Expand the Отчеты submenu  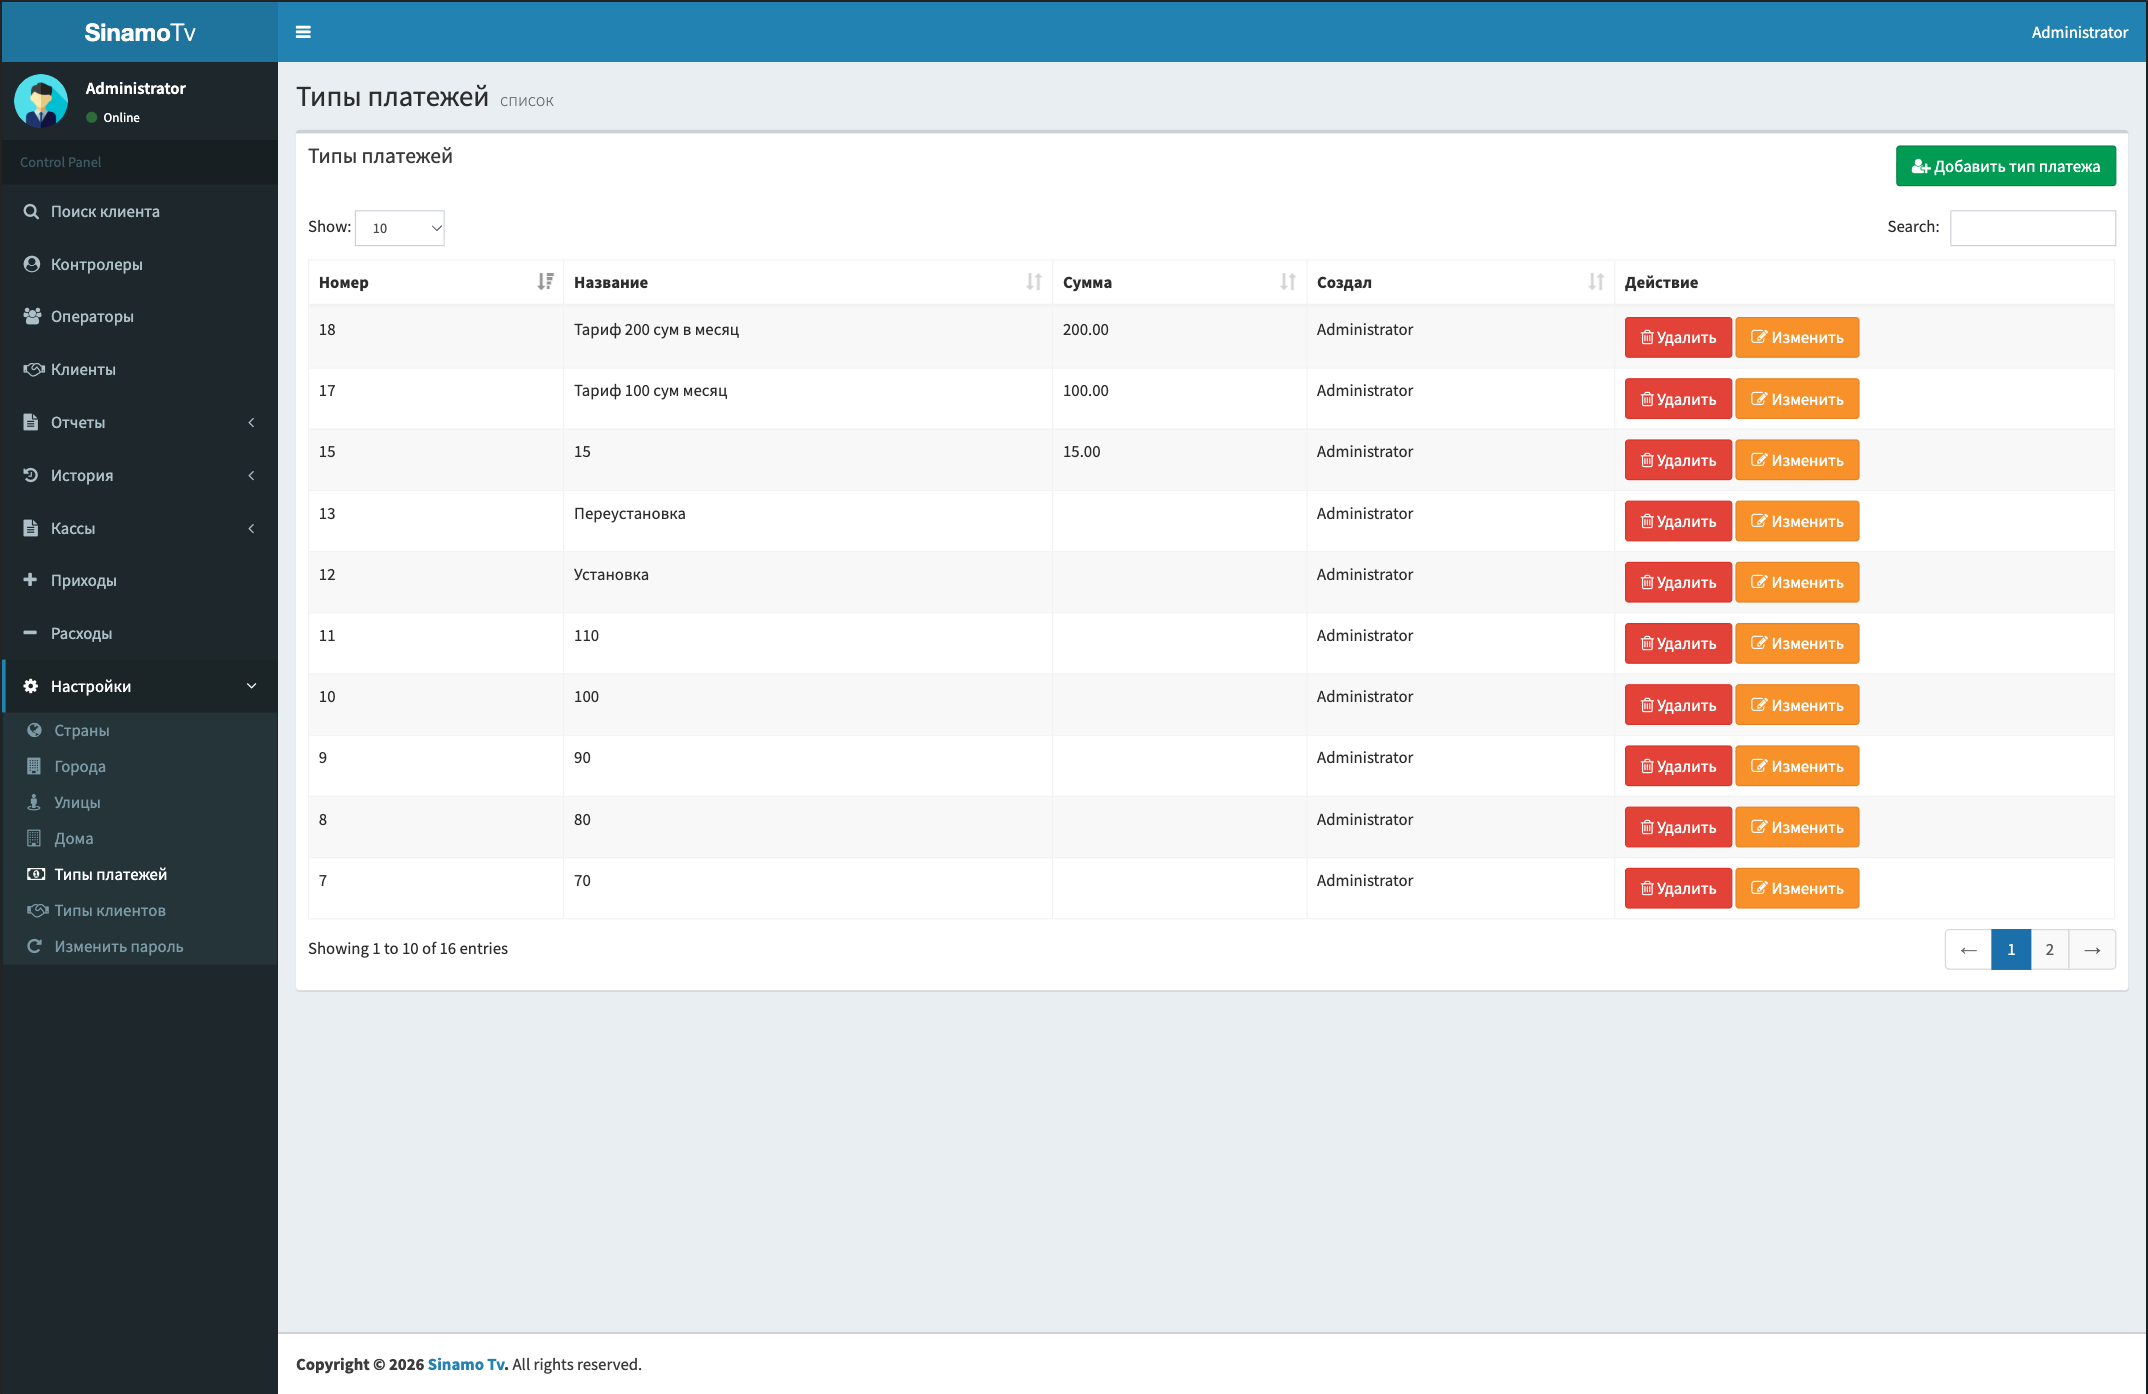[x=140, y=422]
